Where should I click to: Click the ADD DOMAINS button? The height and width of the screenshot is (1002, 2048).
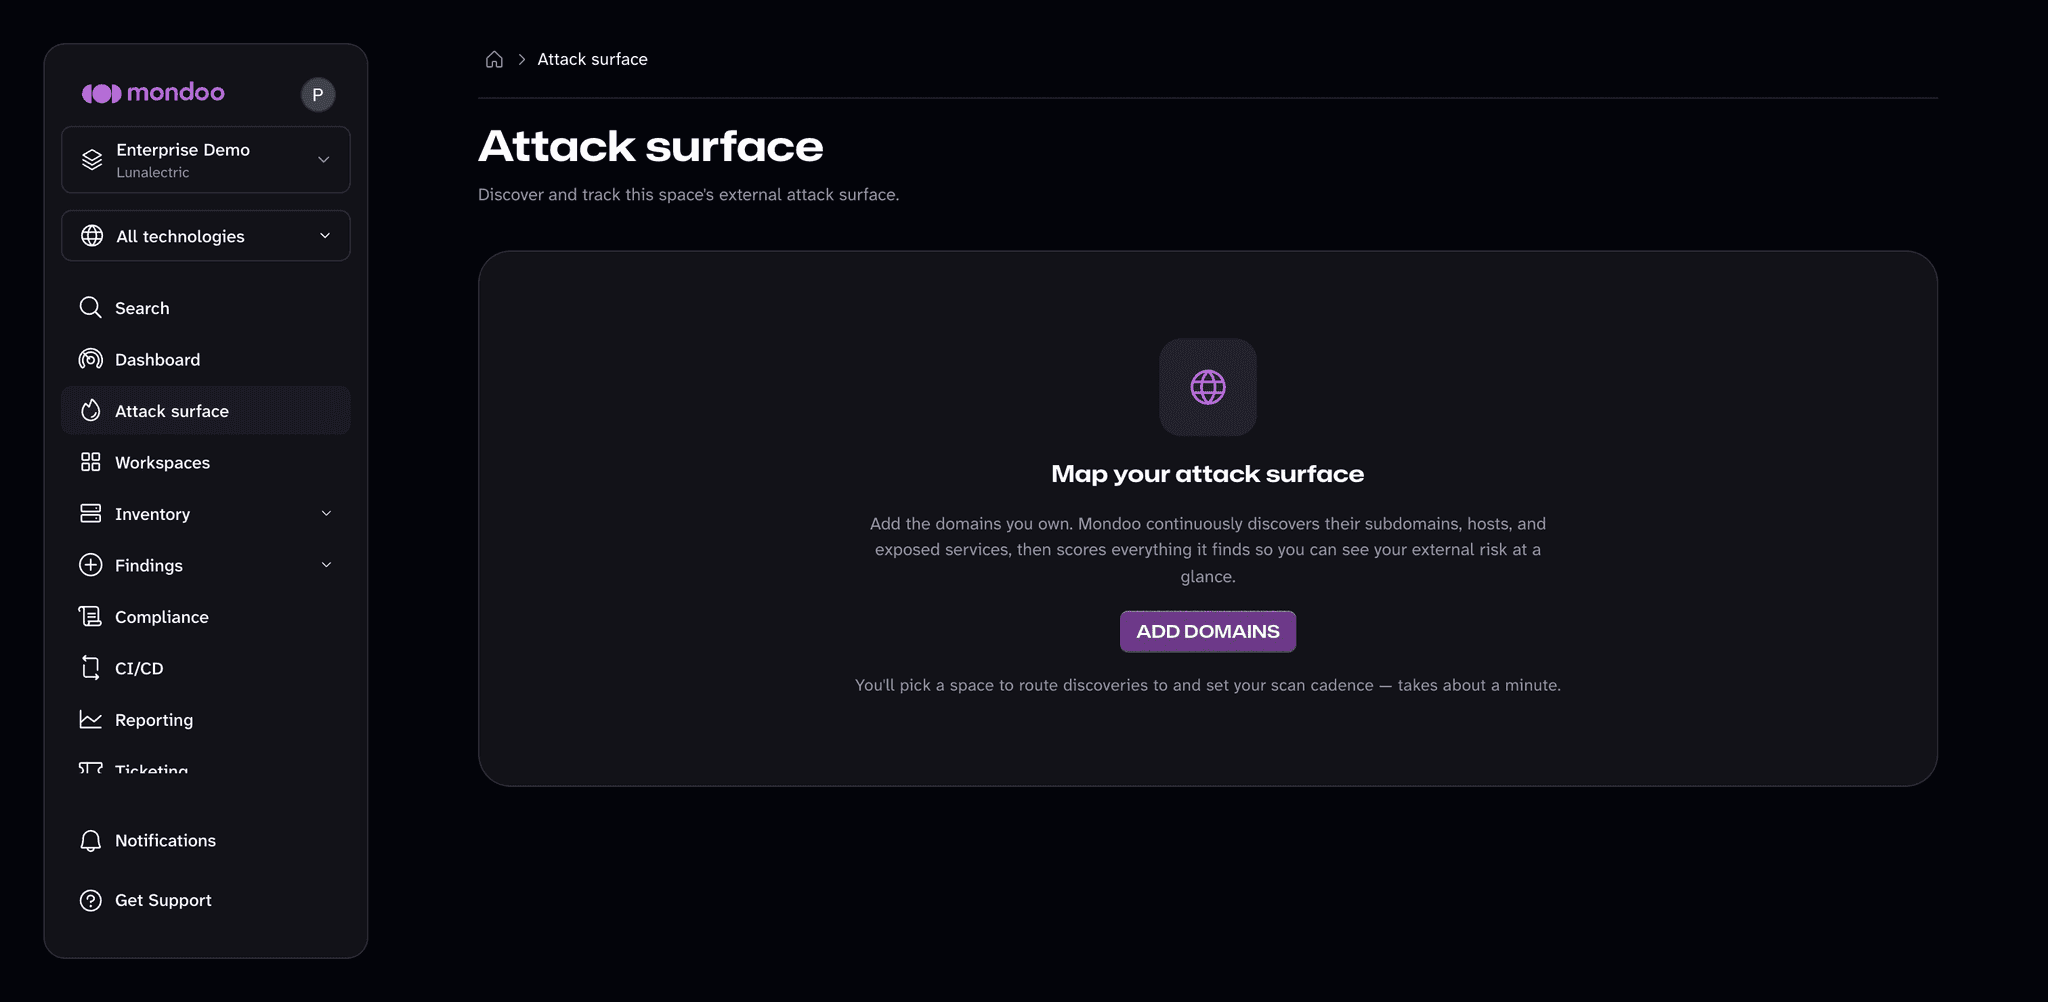point(1208,632)
